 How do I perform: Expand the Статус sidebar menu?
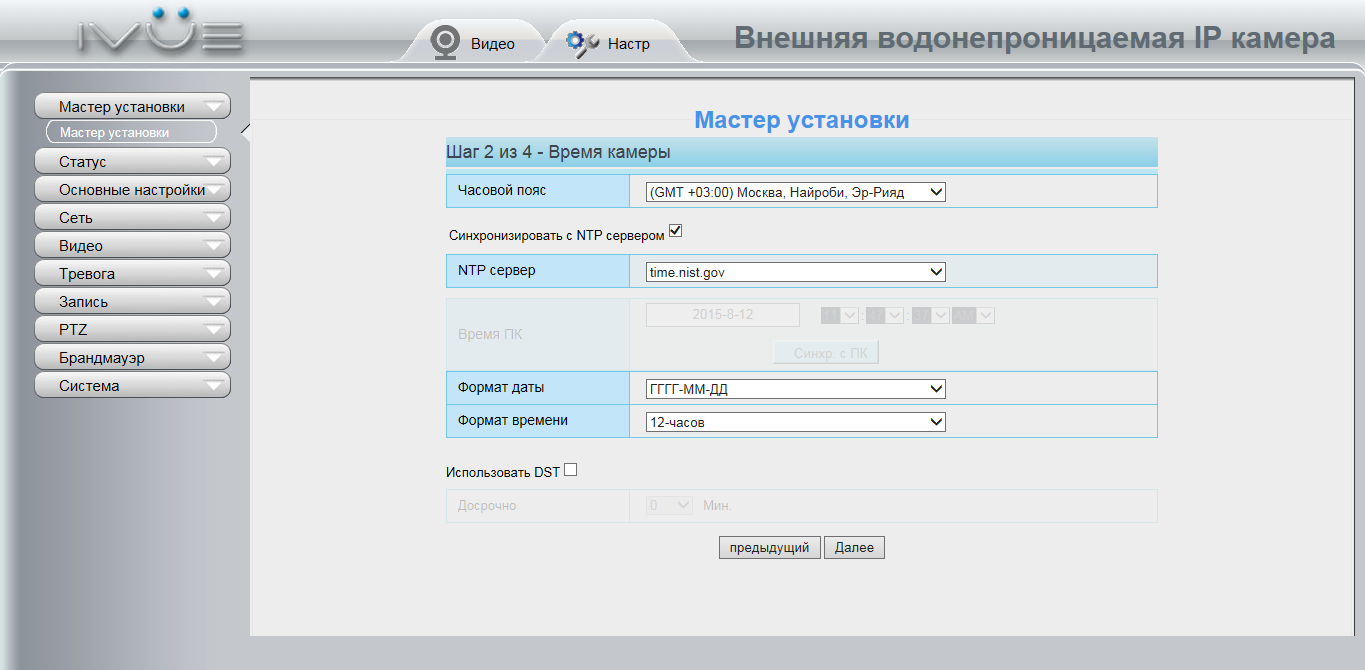point(132,161)
